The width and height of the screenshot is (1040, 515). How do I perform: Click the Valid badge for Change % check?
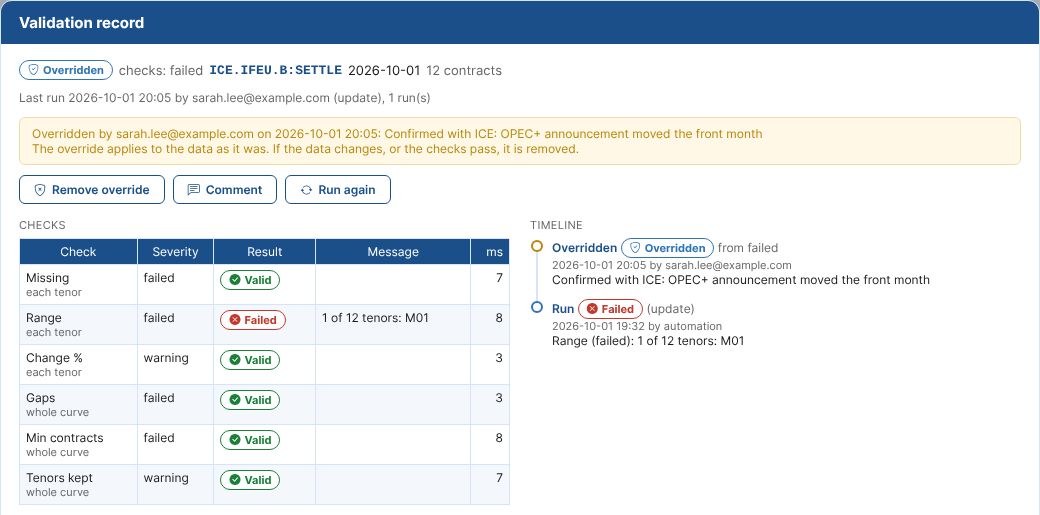(x=250, y=360)
